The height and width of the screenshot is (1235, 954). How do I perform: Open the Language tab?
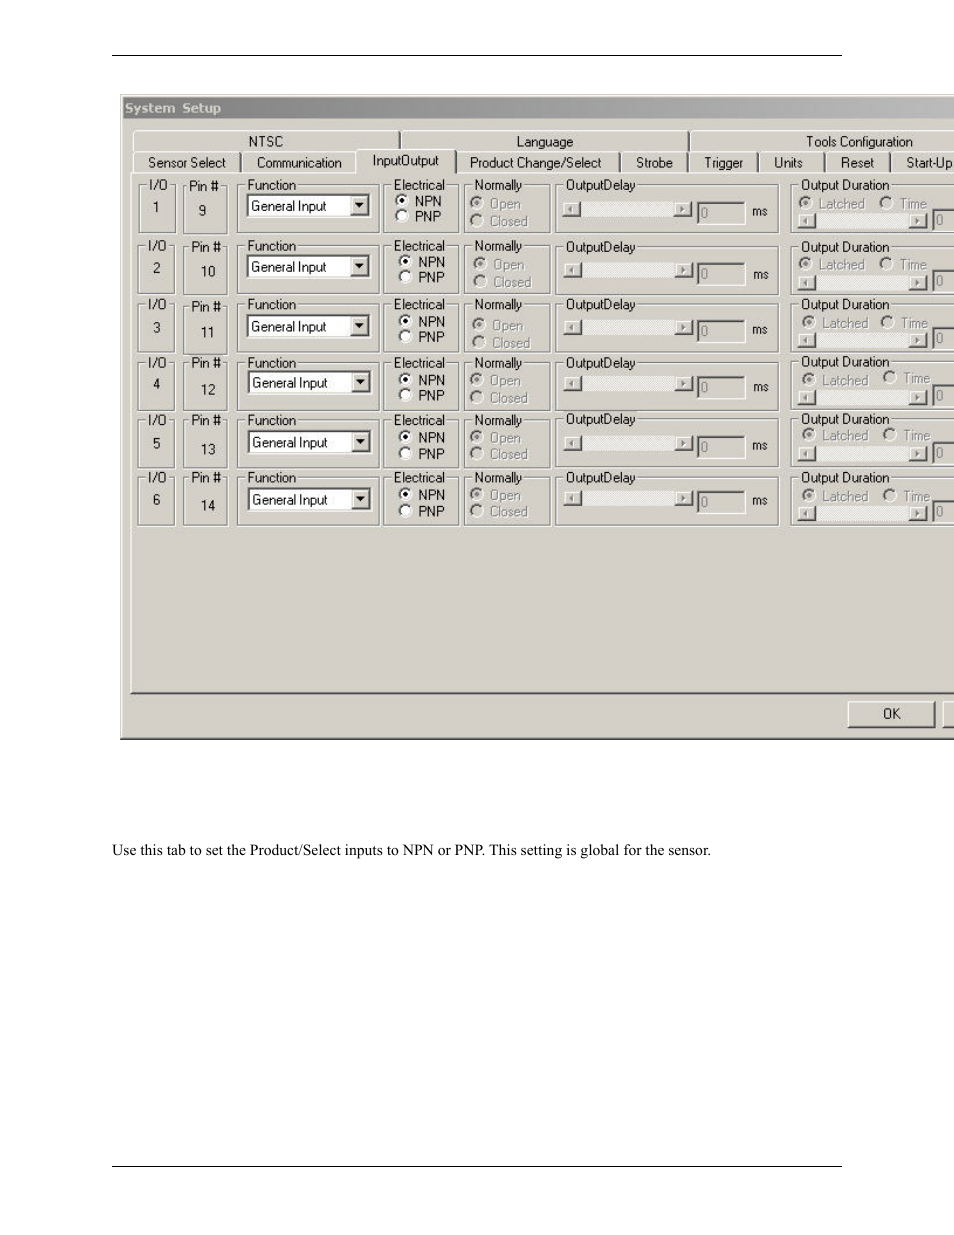[x=545, y=142]
